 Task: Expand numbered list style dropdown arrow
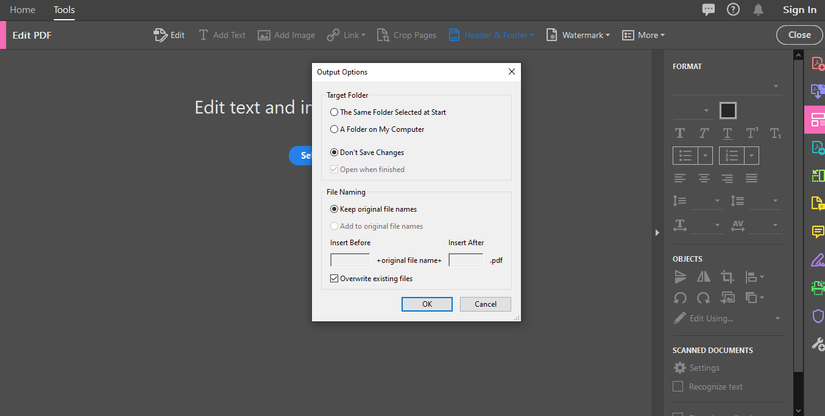(752, 156)
